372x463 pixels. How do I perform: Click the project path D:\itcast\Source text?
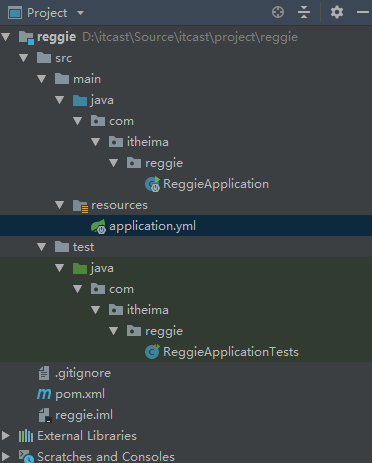click(x=190, y=37)
